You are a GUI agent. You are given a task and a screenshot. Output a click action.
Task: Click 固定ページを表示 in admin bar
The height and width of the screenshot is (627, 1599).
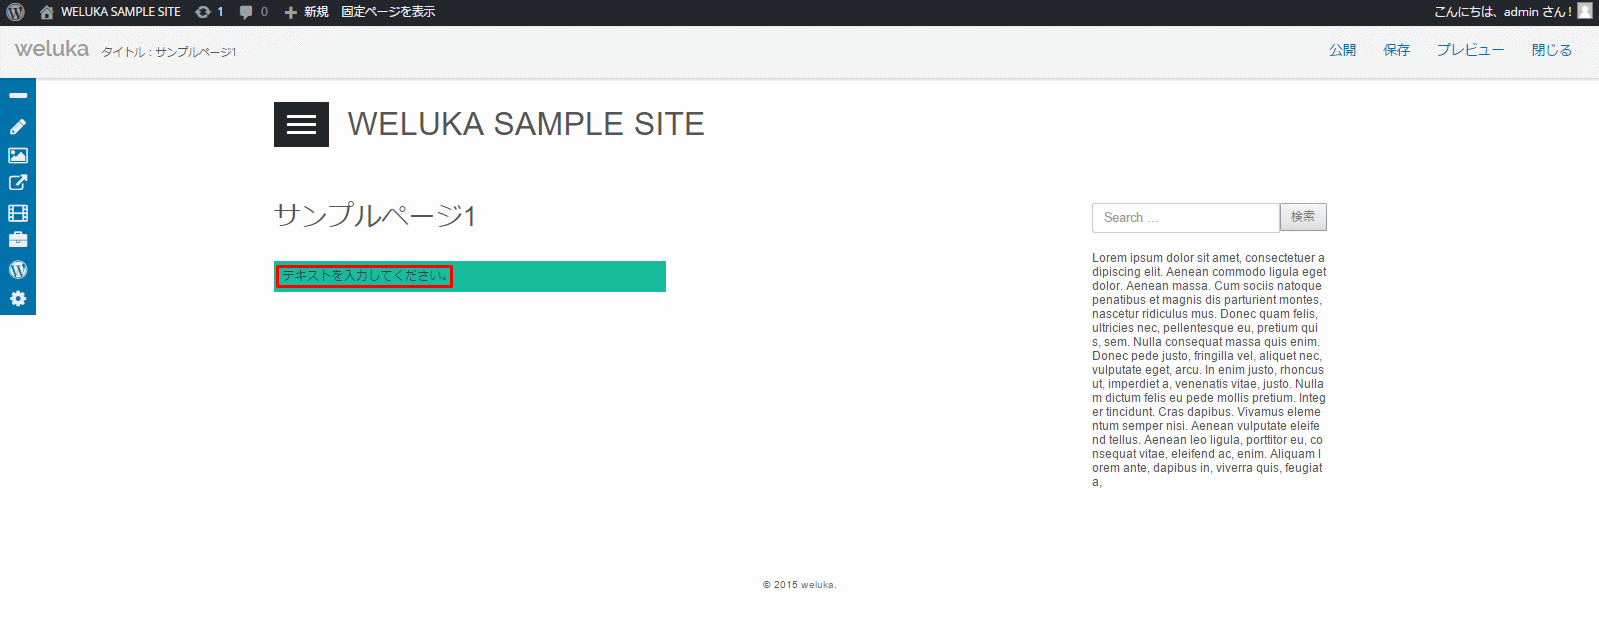click(x=388, y=12)
